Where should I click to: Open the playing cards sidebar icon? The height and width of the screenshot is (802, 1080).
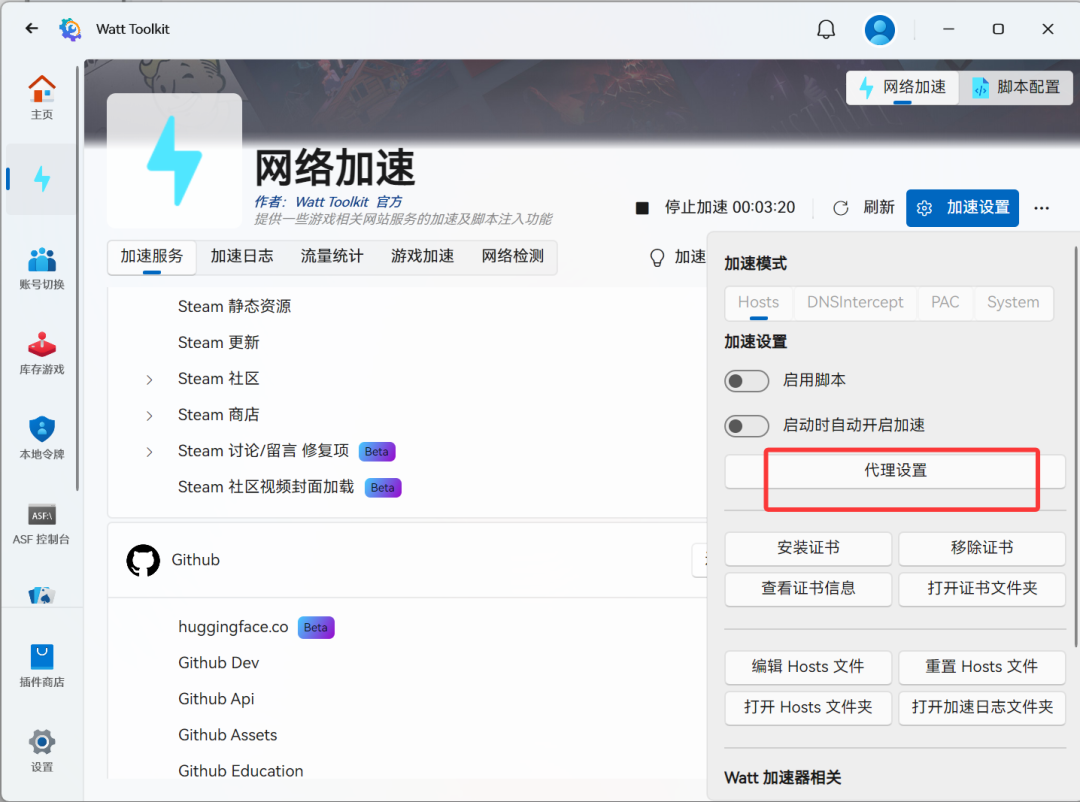(42, 595)
